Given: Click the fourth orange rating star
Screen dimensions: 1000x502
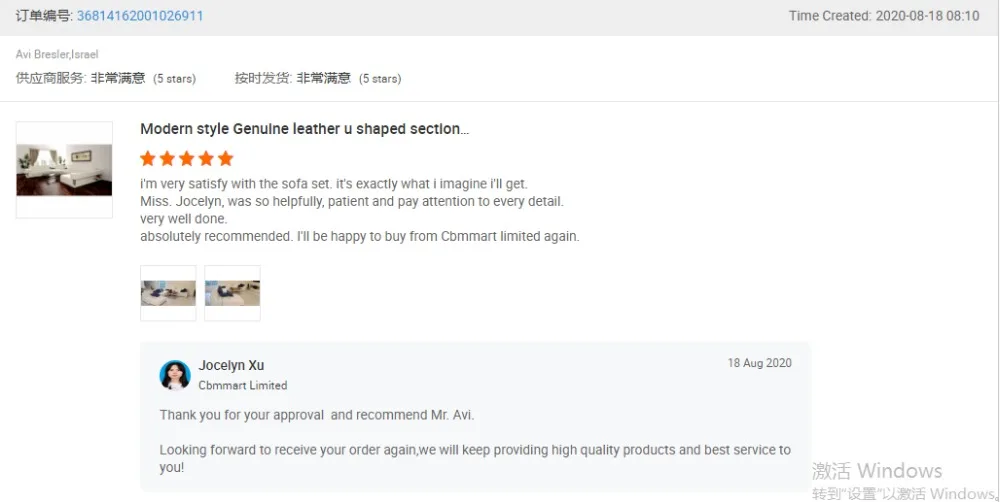Looking at the screenshot, I should [x=206, y=158].
